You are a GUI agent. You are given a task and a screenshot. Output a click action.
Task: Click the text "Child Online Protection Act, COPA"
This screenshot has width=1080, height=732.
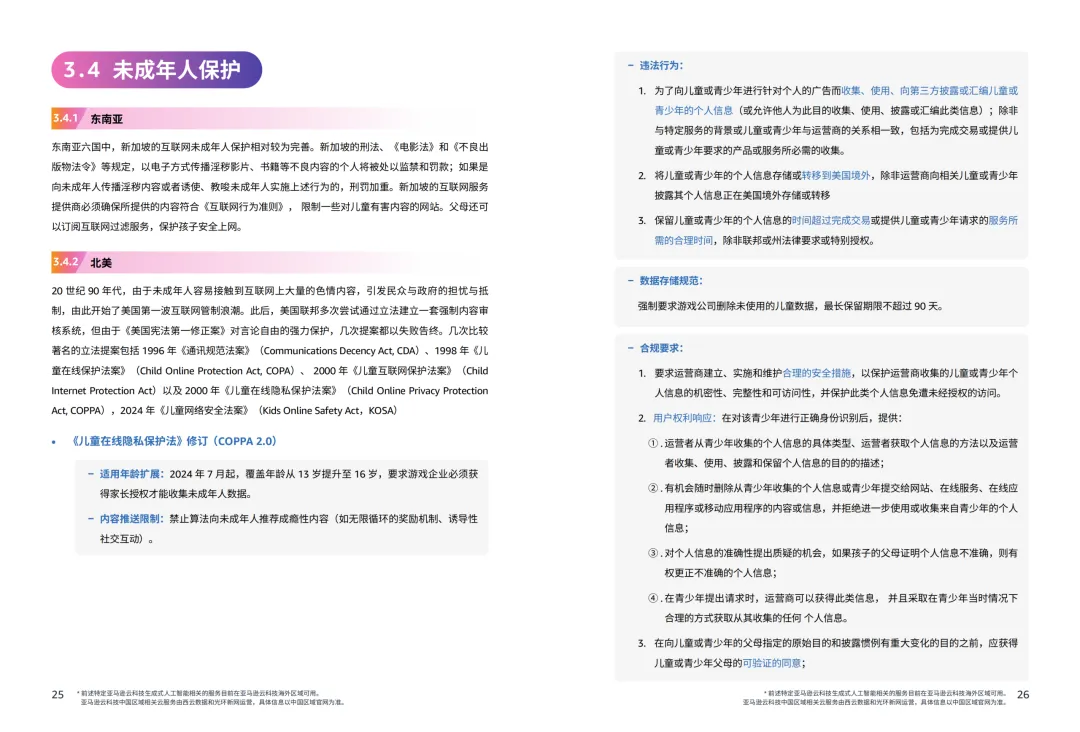click(217, 370)
